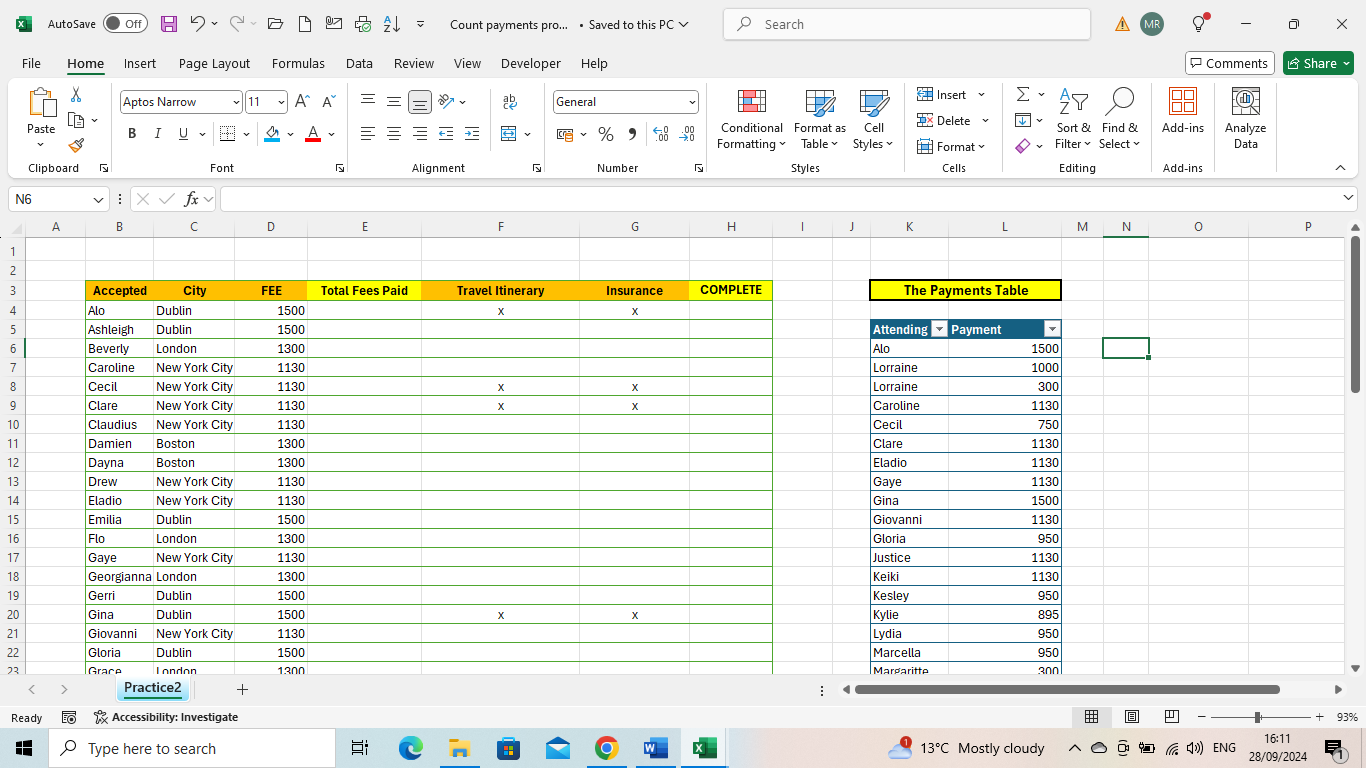Toggle Bold formatting
The image size is (1366, 768).
pyautogui.click(x=132, y=134)
